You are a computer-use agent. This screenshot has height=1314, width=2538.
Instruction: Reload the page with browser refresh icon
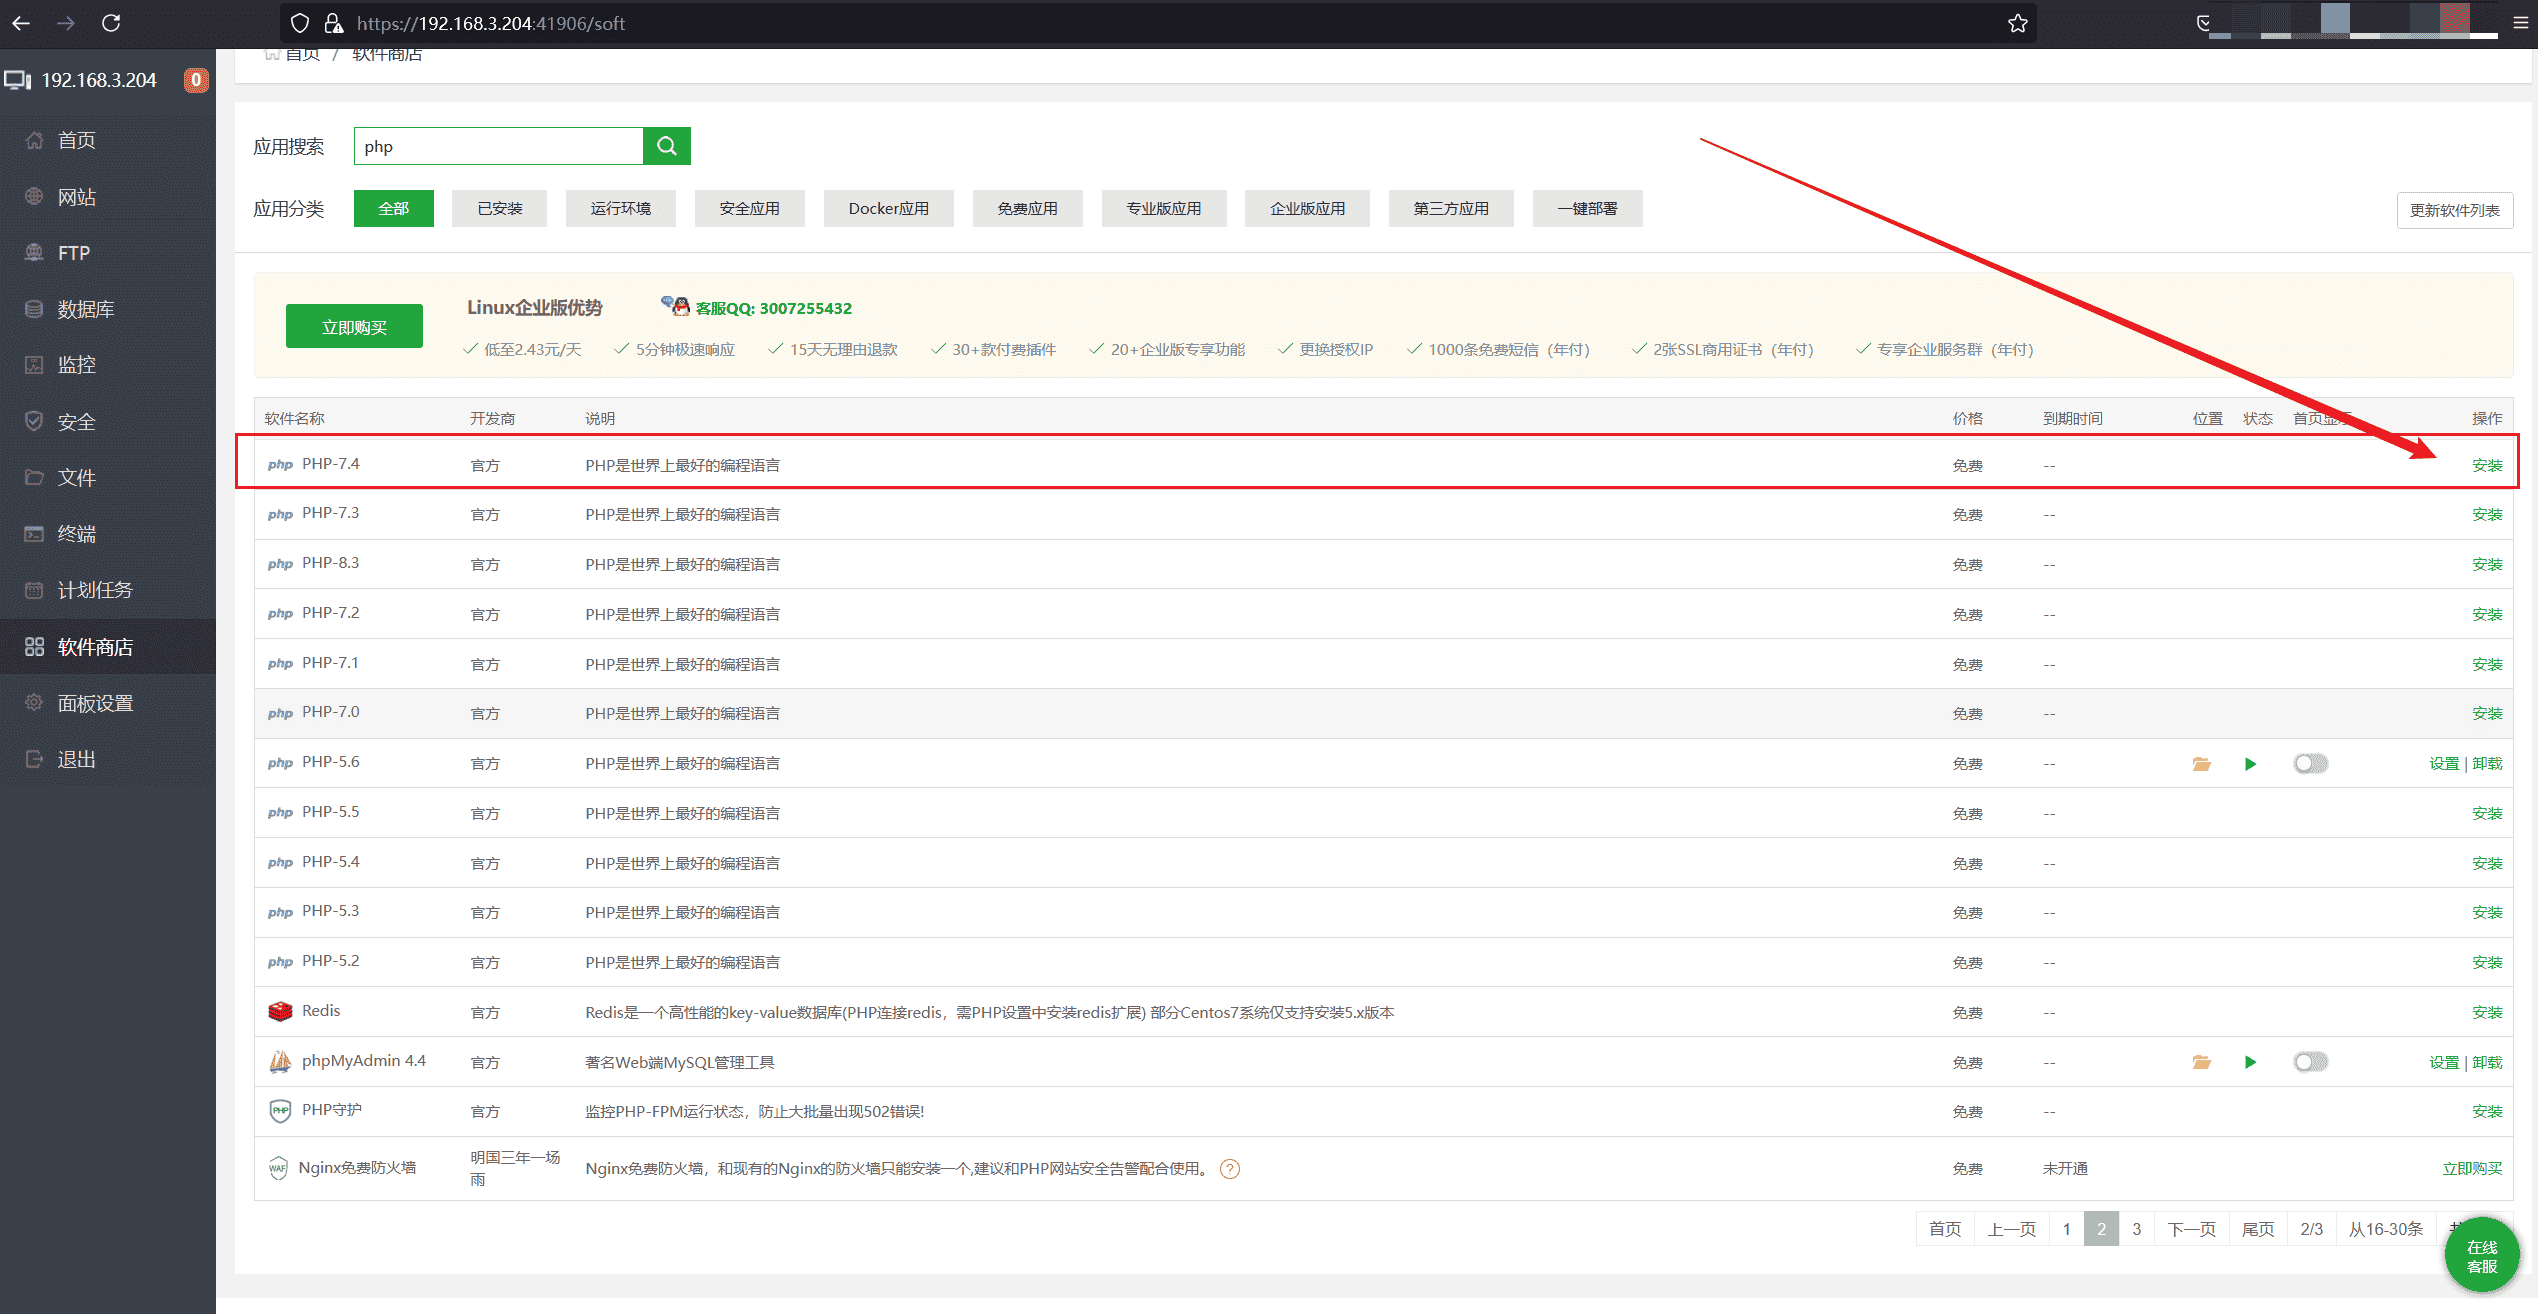111,23
